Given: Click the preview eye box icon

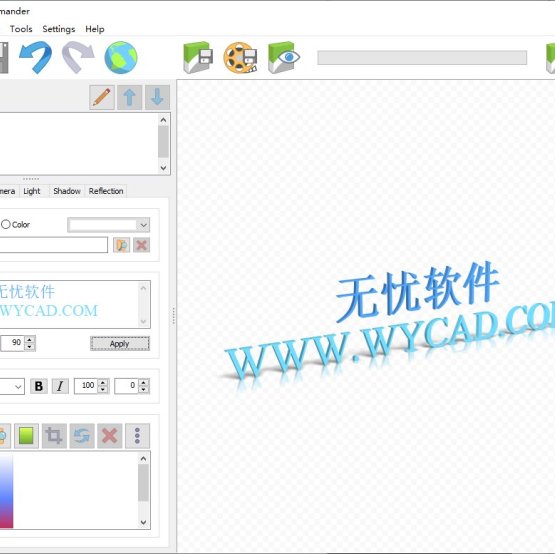Looking at the screenshot, I should coord(284,57).
